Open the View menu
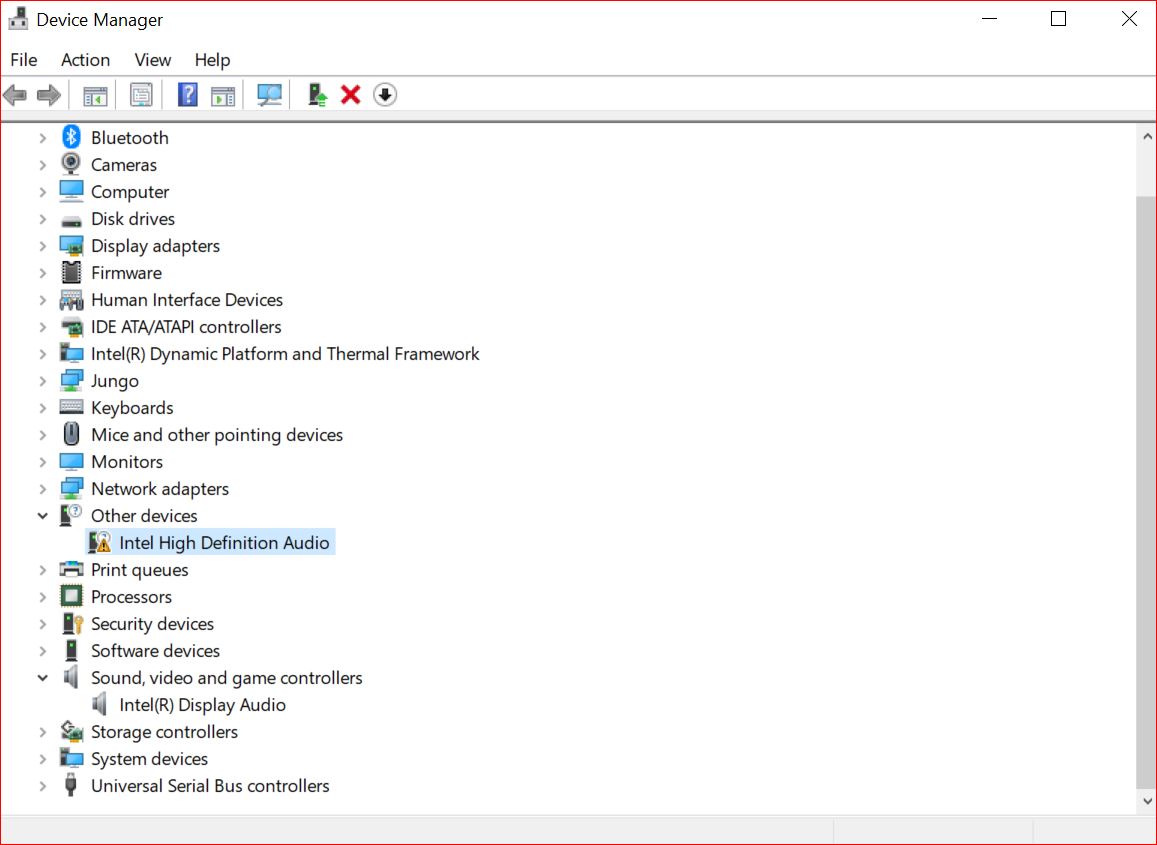1157x845 pixels. [153, 60]
